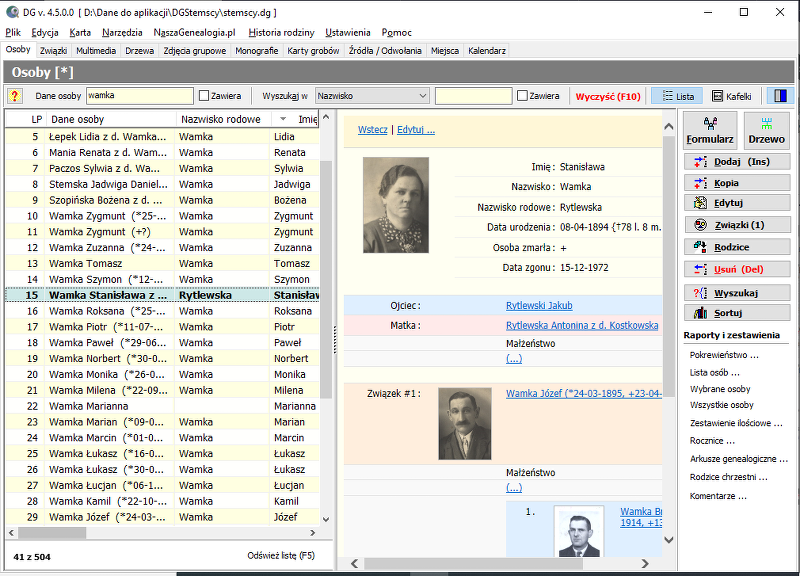Switch to the Karty grobów tab
This screenshot has width=800, height=576.
(313, 51)
